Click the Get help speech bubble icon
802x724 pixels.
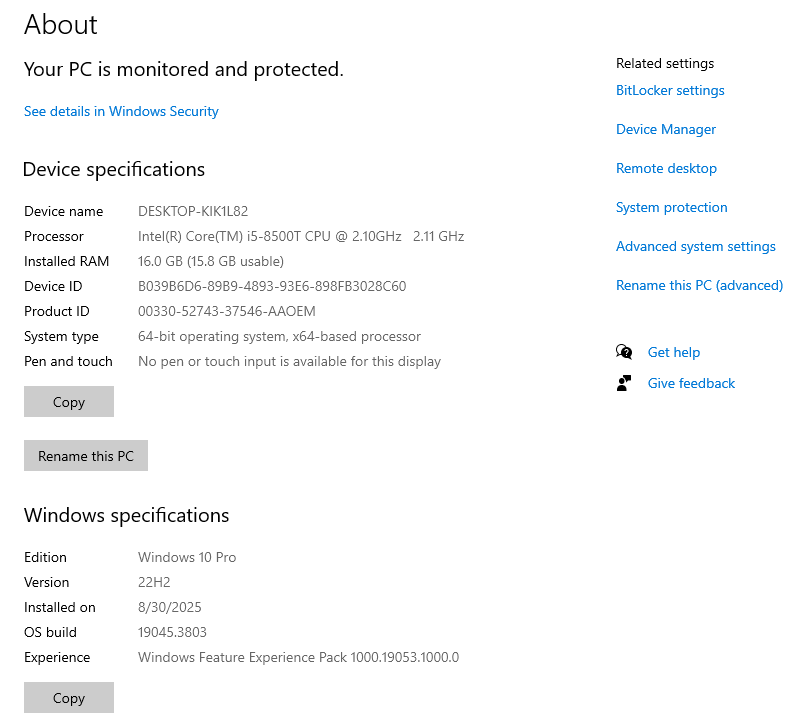tap(625, 352)
